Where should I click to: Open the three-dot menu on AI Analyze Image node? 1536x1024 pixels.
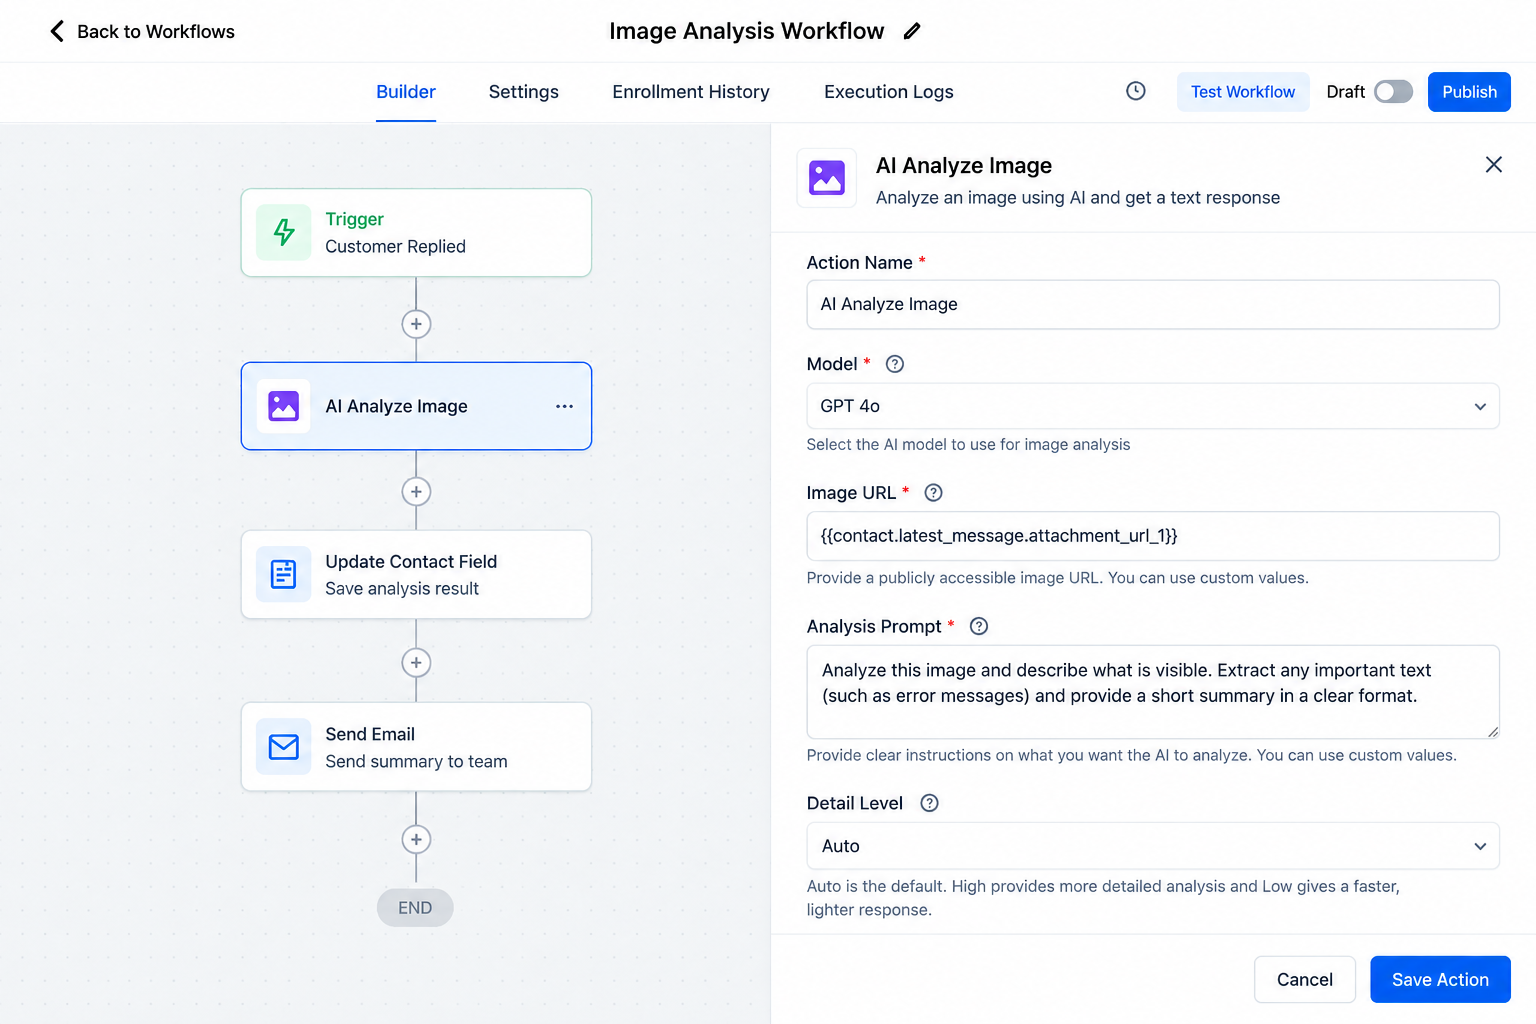coord(564,406)
